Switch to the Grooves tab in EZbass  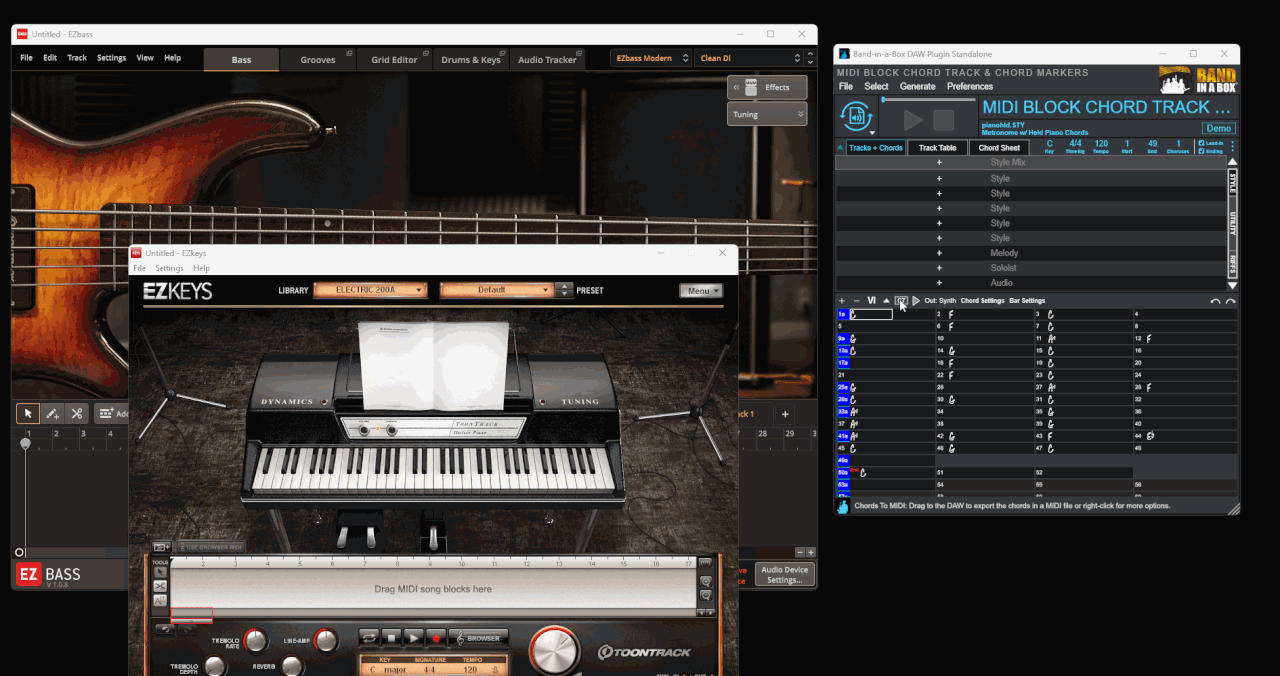[318, 60]
